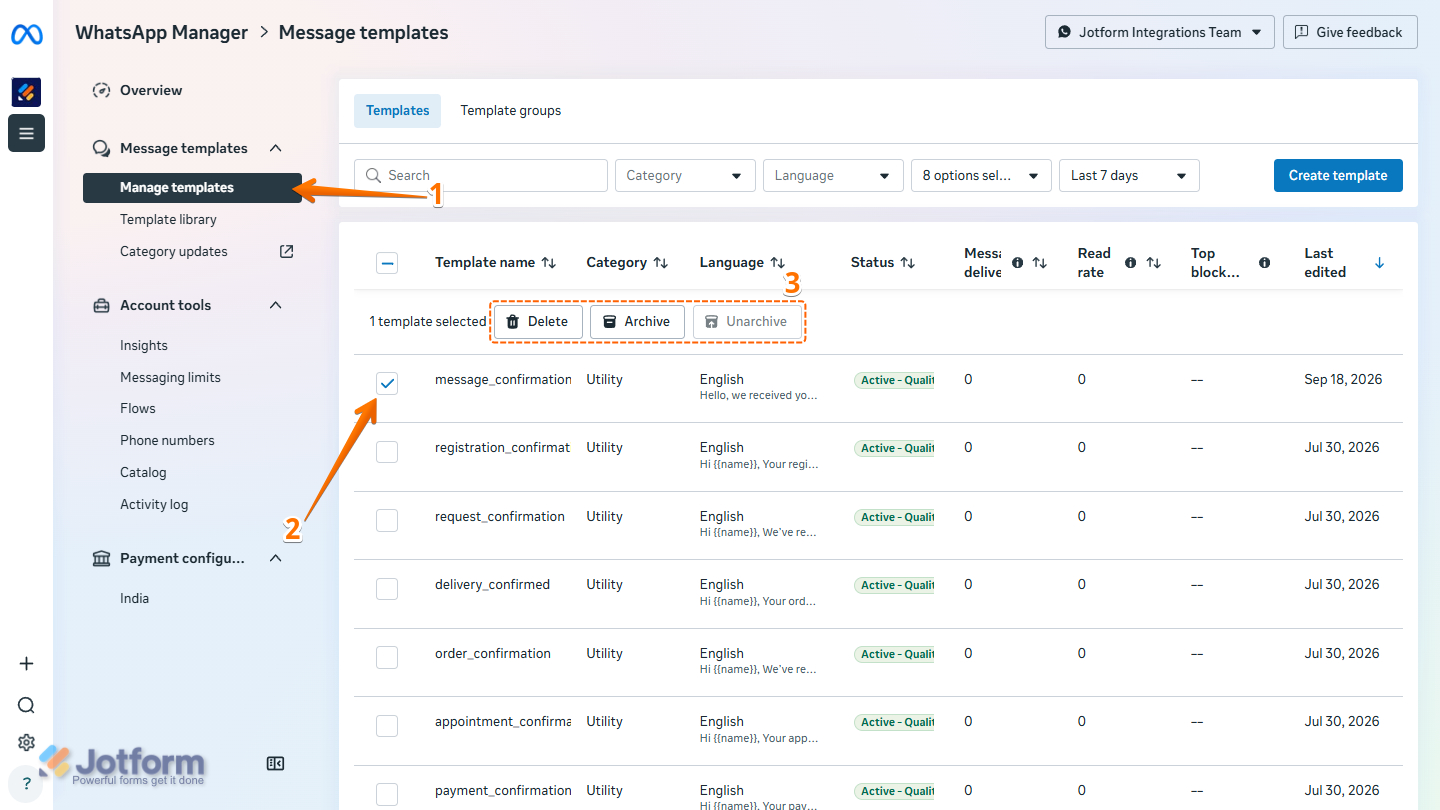Image resolution: width=1440 pixels, height=810 pixels.
Task: Delete the selected template
Action: (x=538, y=322)
